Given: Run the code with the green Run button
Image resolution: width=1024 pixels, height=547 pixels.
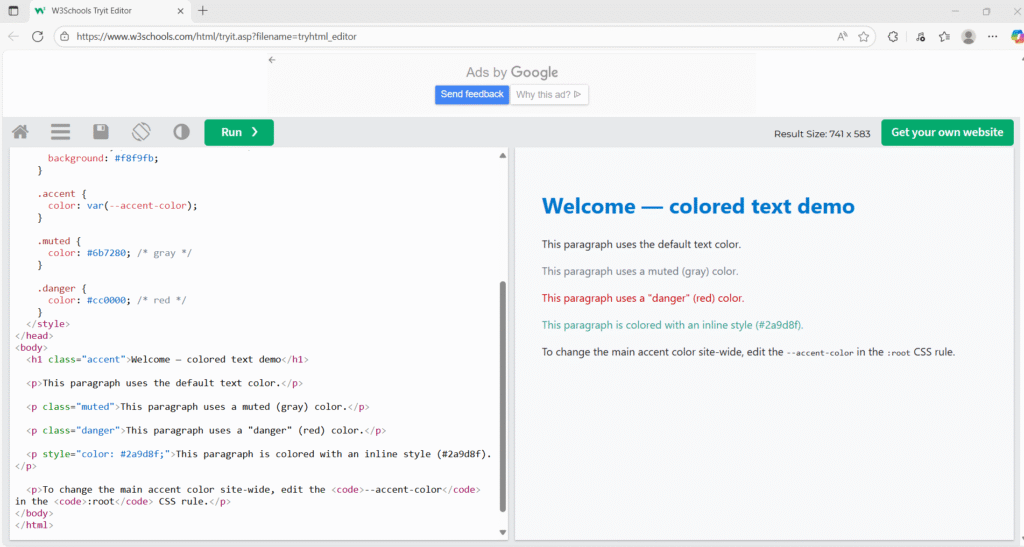Looking at the screenshot, I should (x=239, y=132).
